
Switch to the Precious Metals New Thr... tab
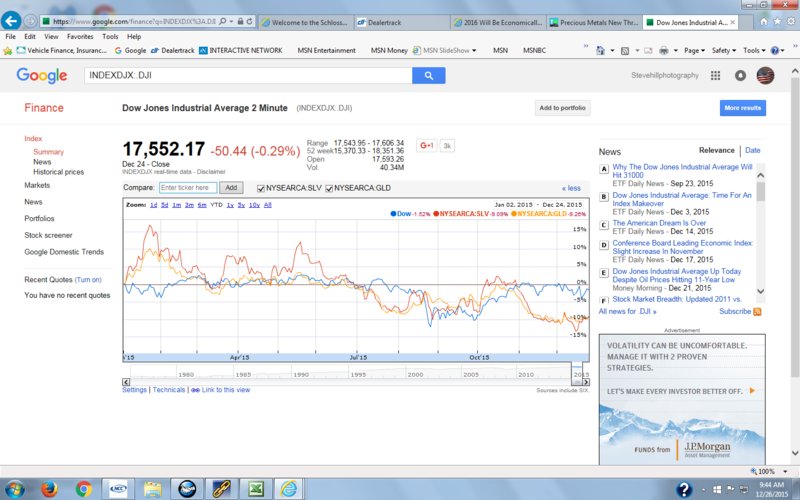point(593,22)
